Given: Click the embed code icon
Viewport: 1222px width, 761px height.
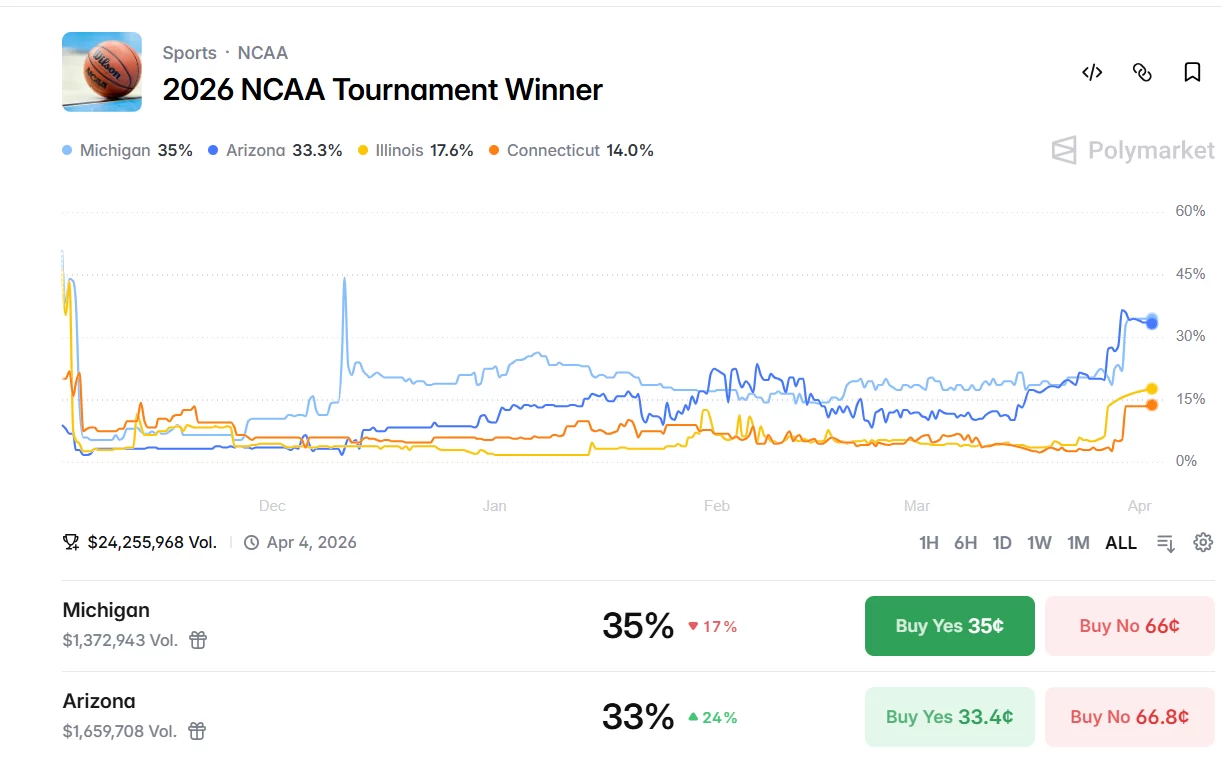Looking at the screenshot, I should [1092, 72].
